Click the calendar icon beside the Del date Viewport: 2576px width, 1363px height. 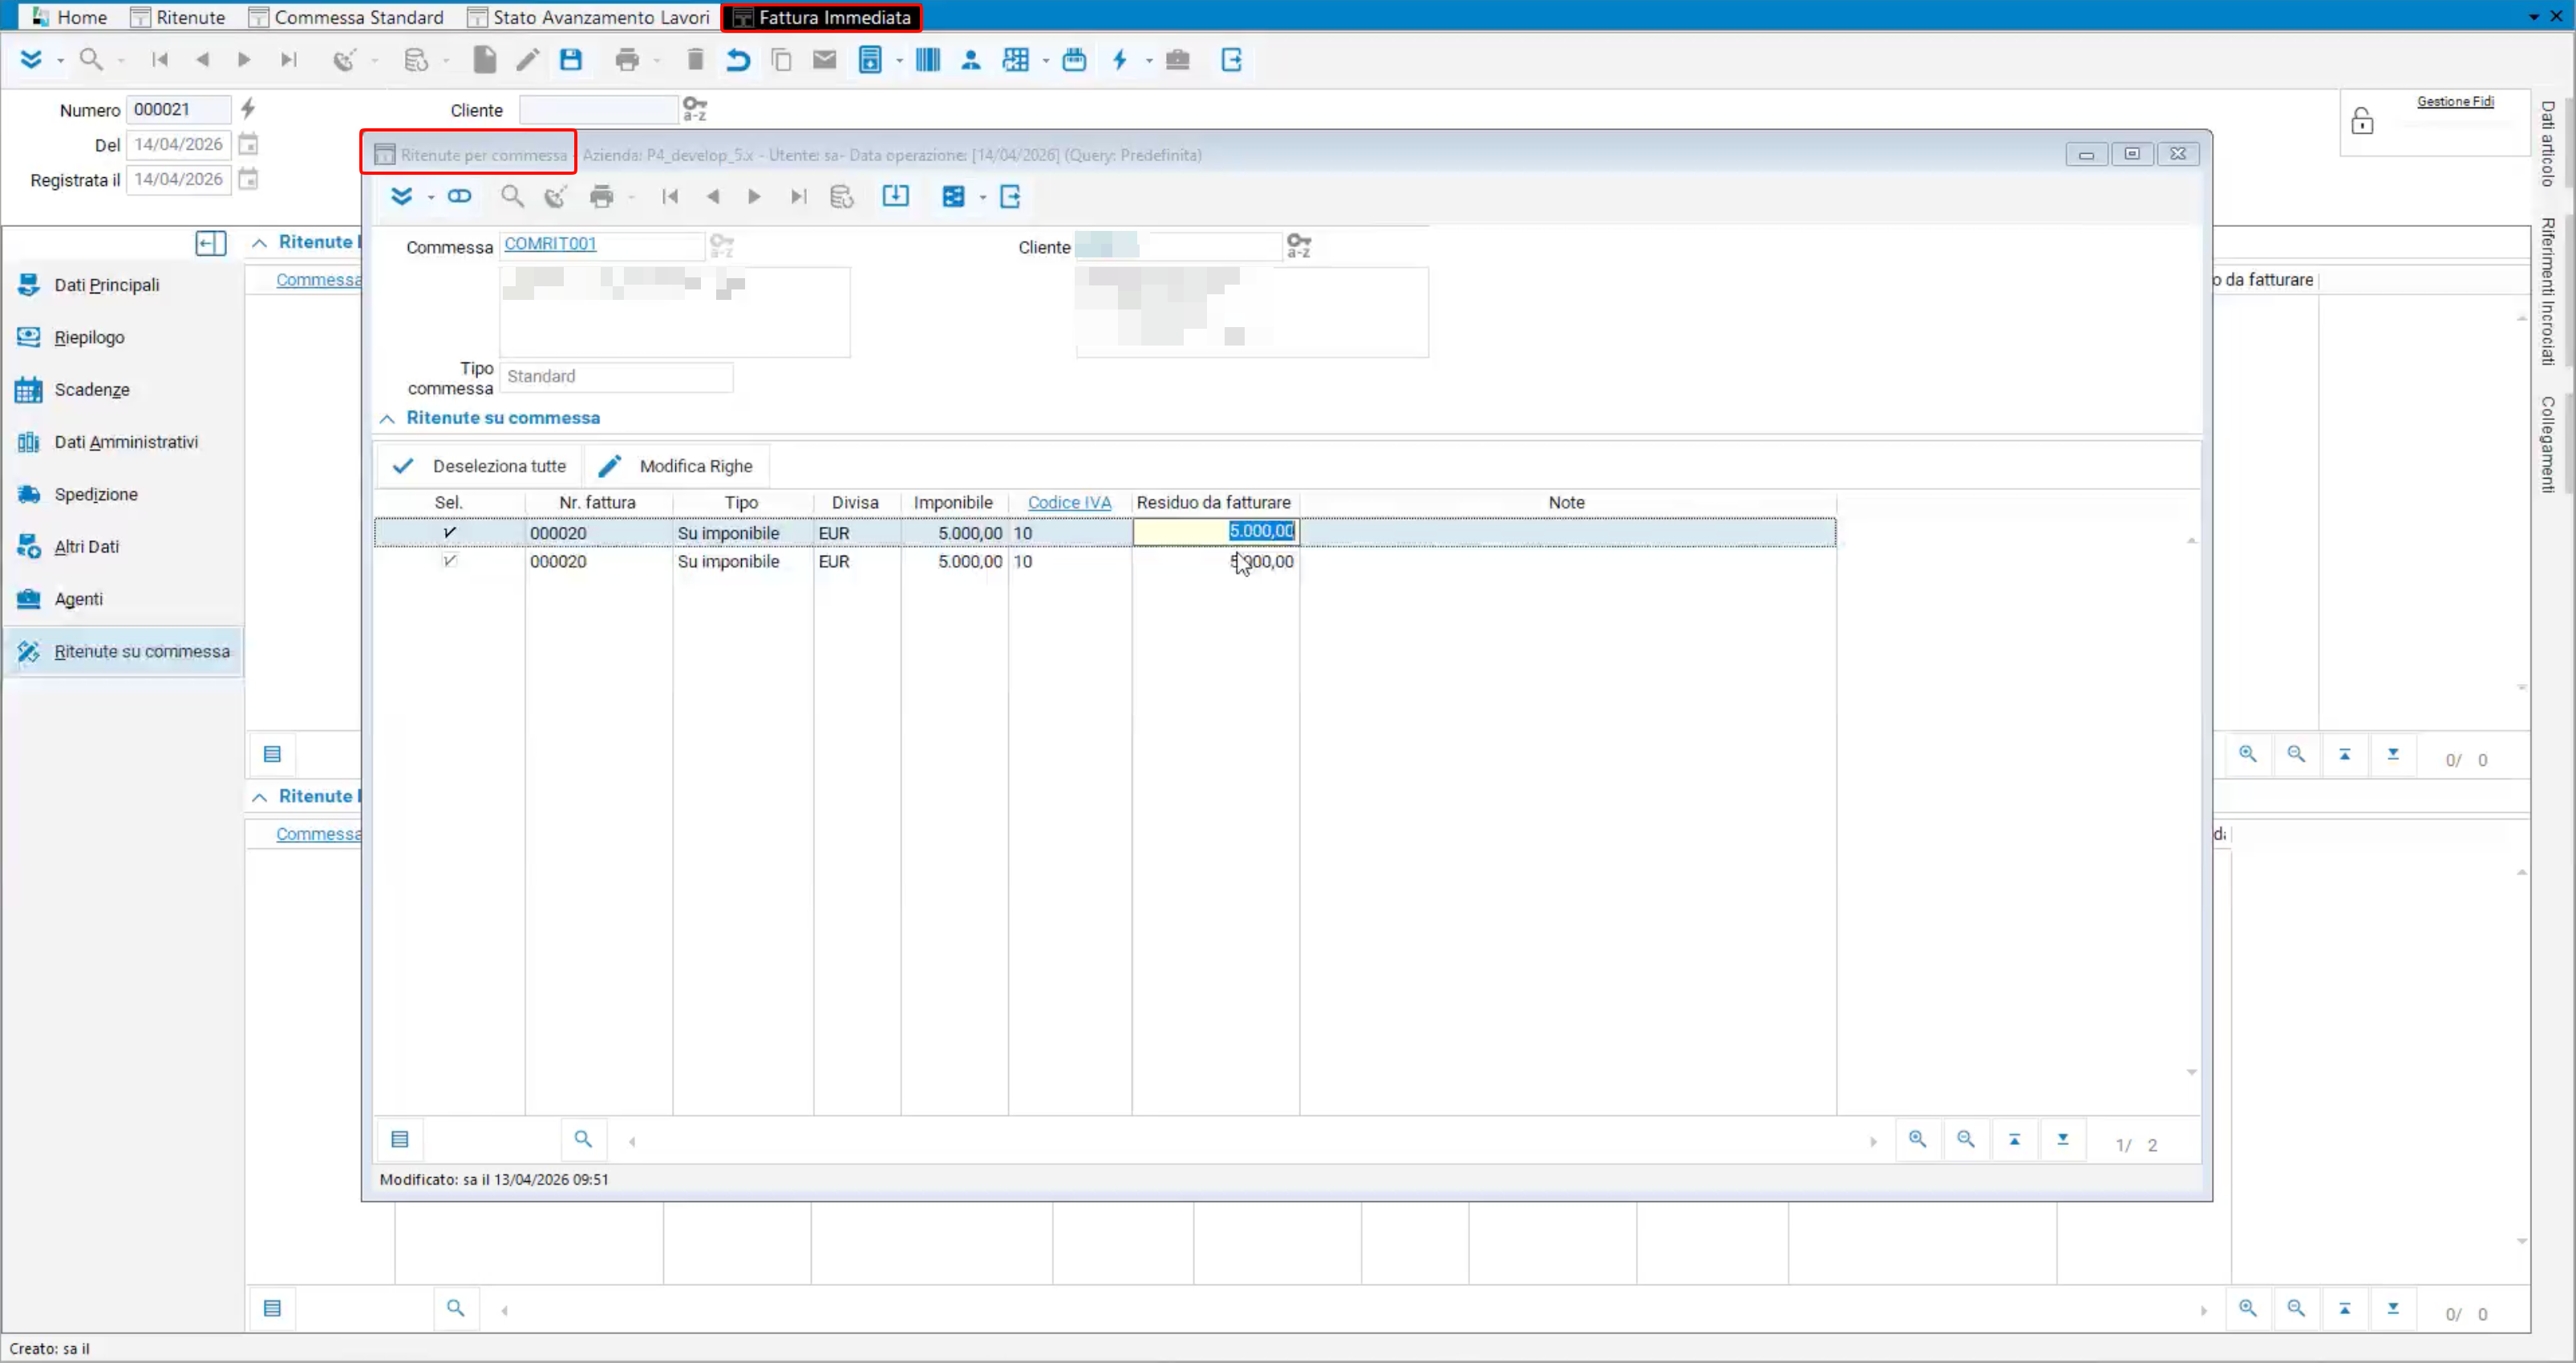coord(249,144)
